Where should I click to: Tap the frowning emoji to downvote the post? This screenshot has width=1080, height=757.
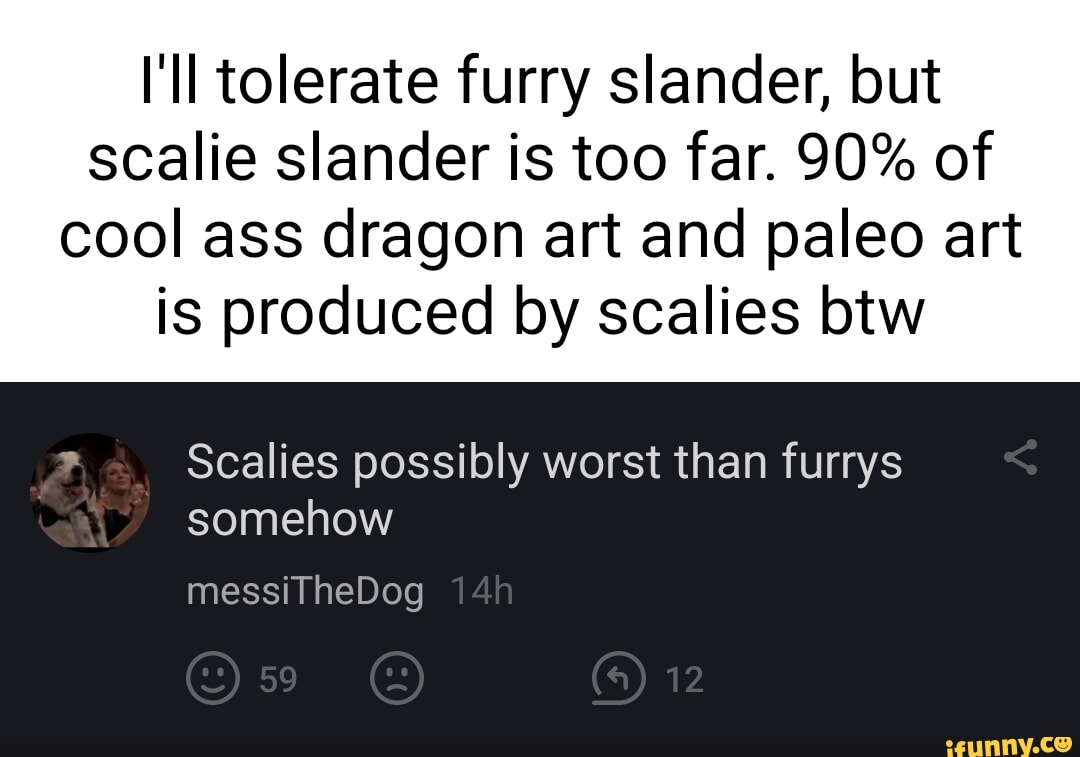click(x=397, y=677)
